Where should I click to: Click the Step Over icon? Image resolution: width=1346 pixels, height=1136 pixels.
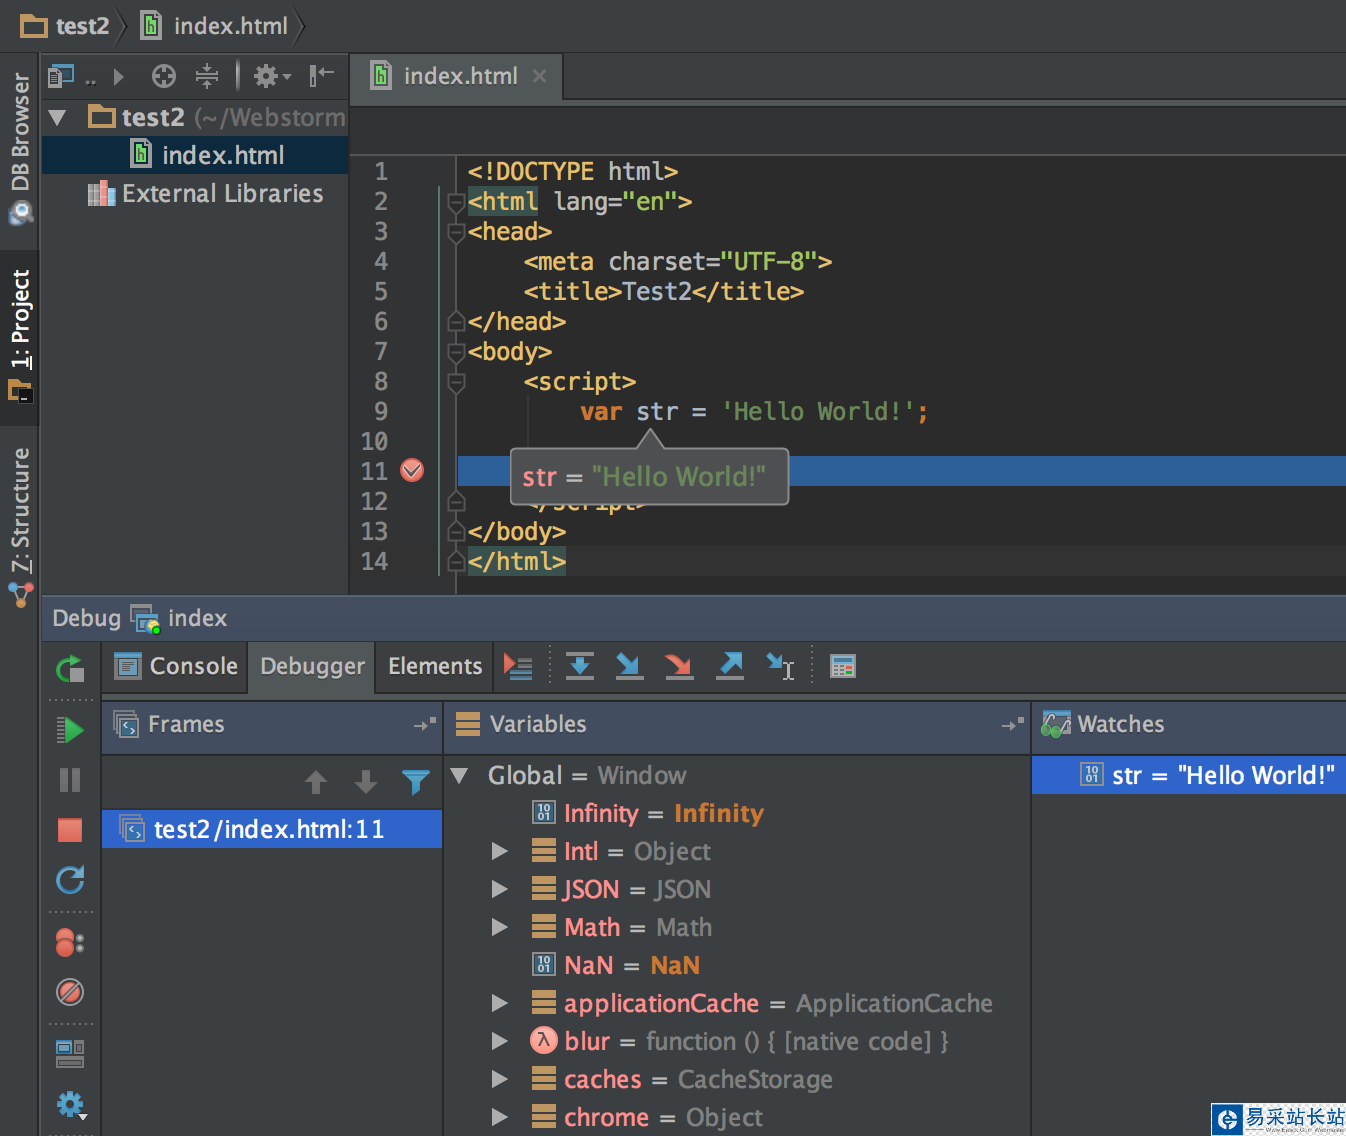[580, 666]
